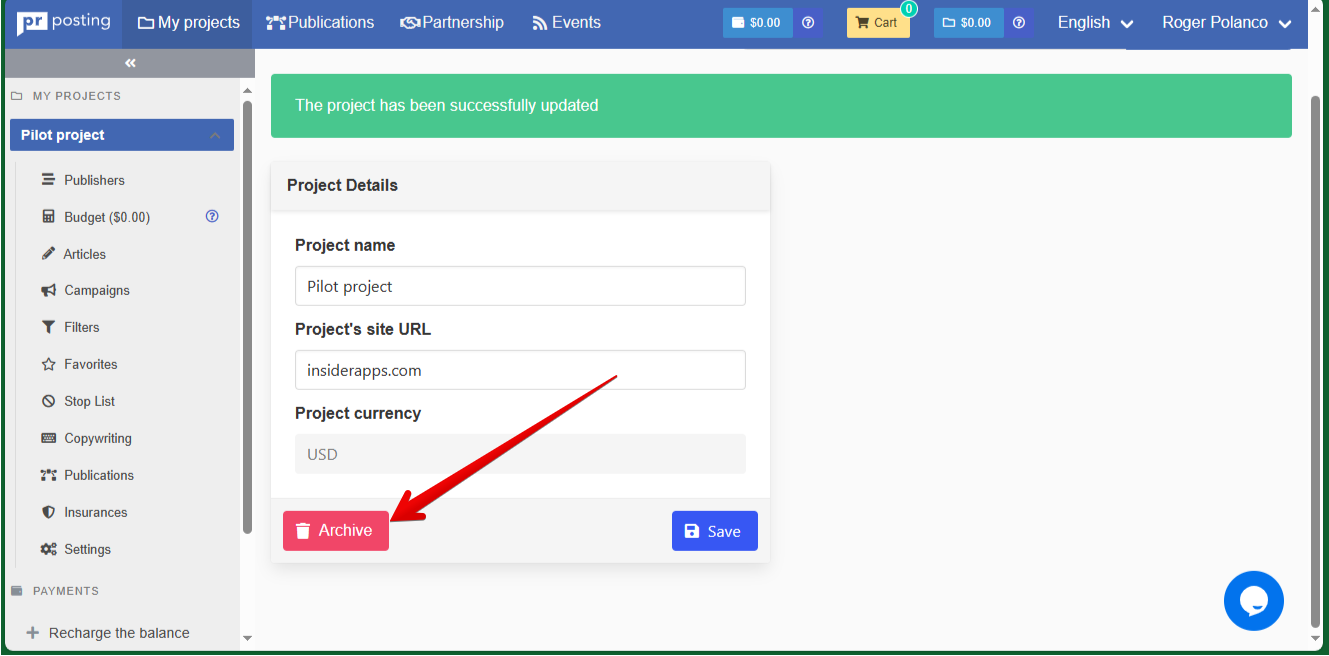
Task: Open the Partnership menu item
Action: (452, 23)
